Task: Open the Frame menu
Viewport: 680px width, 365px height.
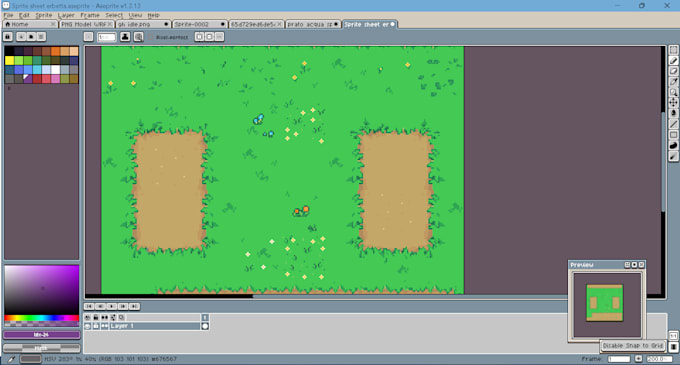Action: (90, 15)
